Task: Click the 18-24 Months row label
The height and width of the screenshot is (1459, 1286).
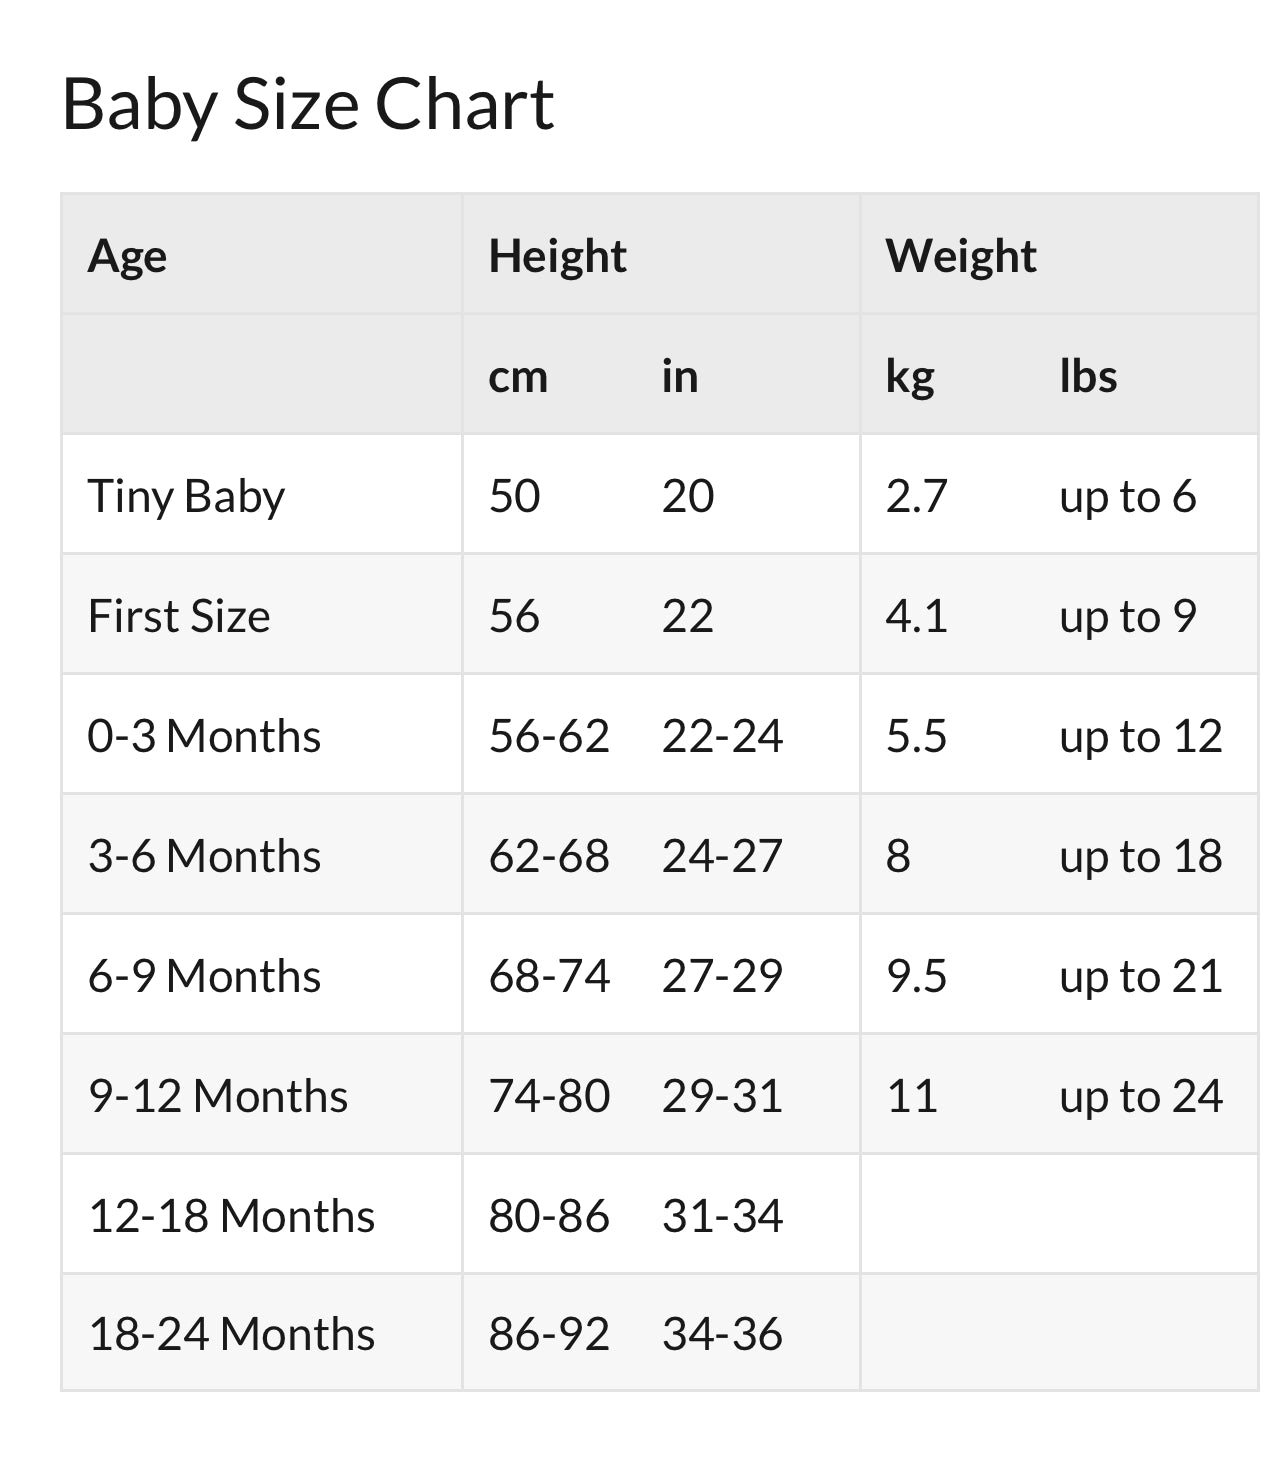Action: point(231,1334)
